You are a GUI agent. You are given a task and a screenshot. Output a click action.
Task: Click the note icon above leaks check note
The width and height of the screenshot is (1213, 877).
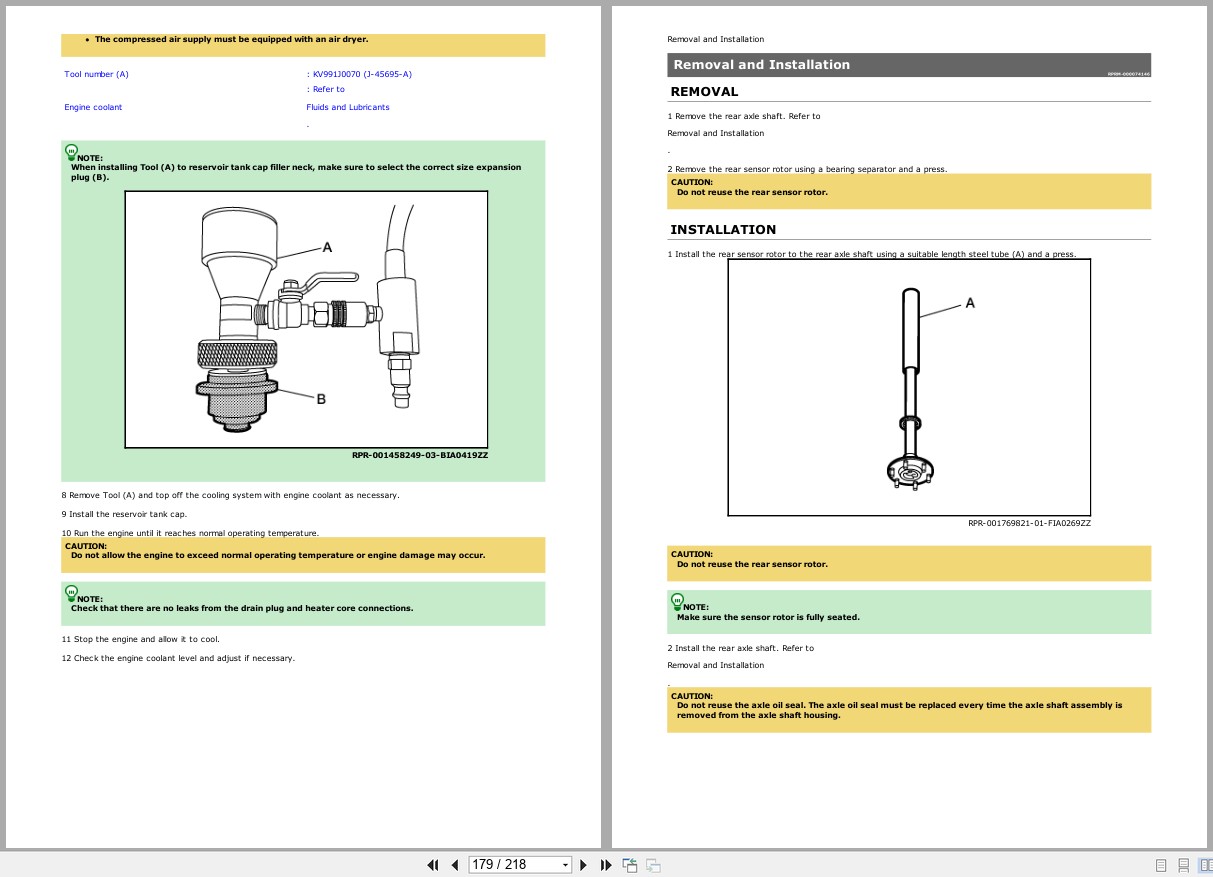[71, 593]
